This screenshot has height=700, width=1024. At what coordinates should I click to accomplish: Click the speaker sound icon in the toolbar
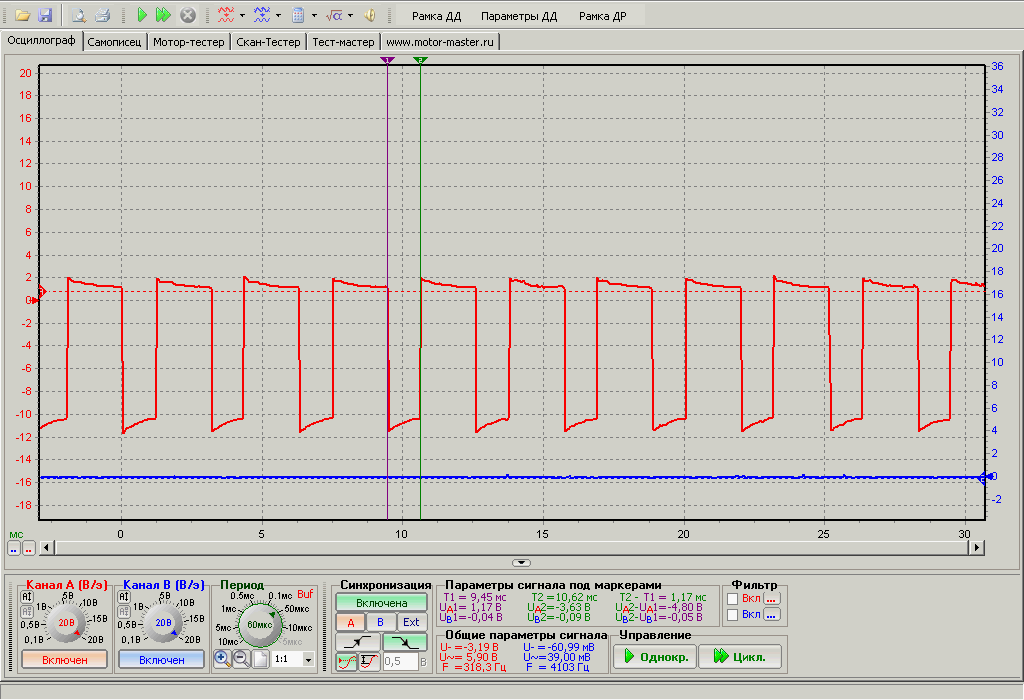click(x=369, y=16)
